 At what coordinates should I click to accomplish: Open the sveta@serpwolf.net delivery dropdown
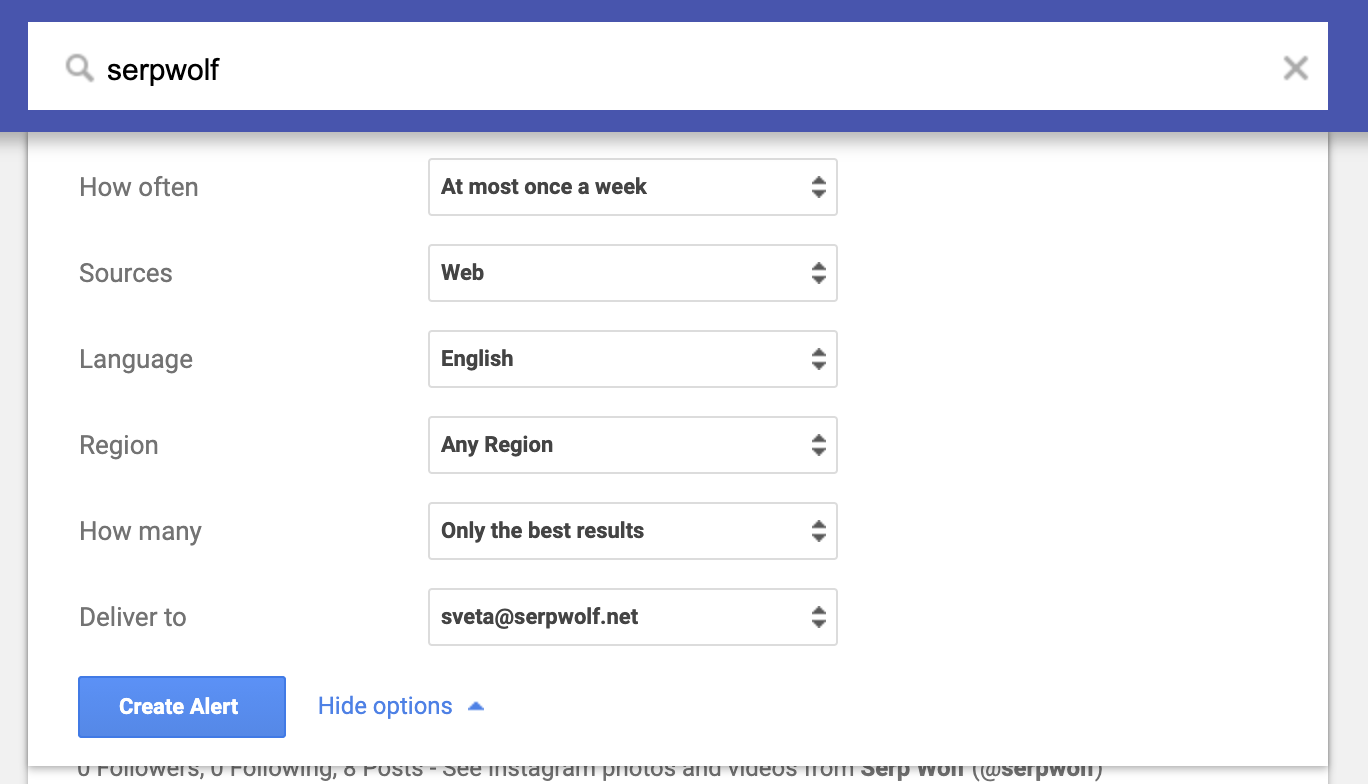point(632,617)
